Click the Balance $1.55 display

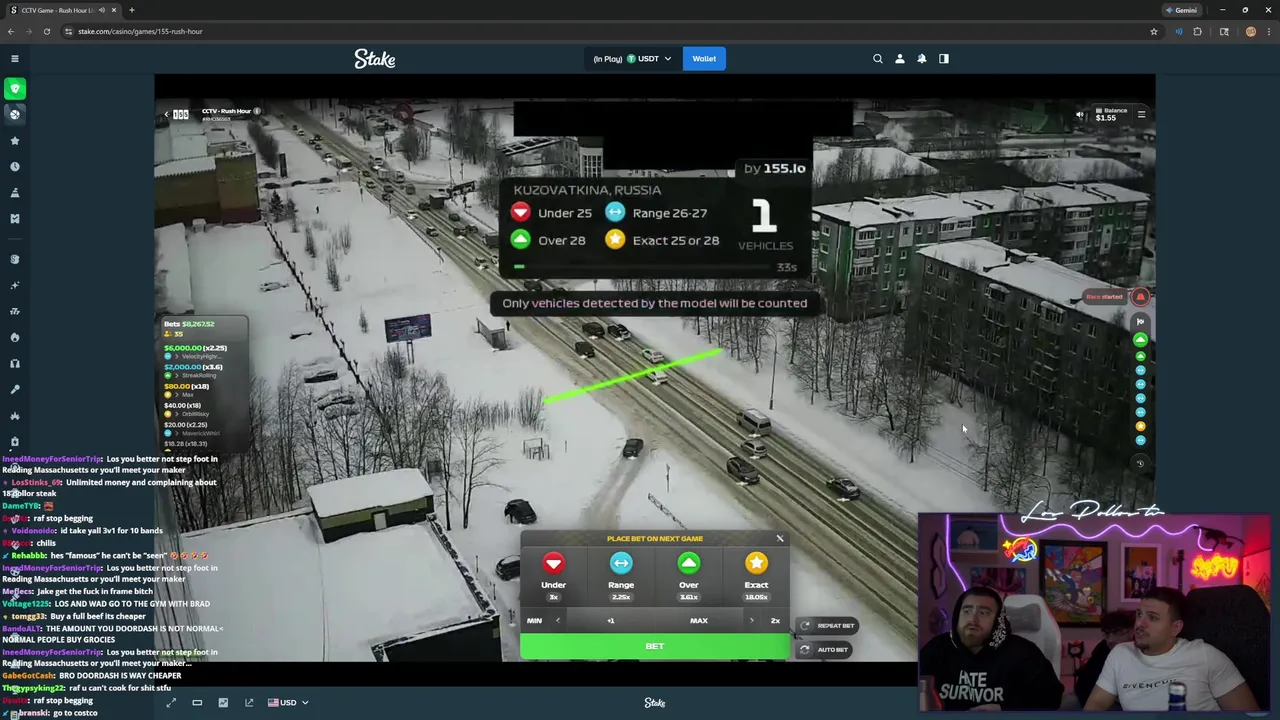[1111, 115]
